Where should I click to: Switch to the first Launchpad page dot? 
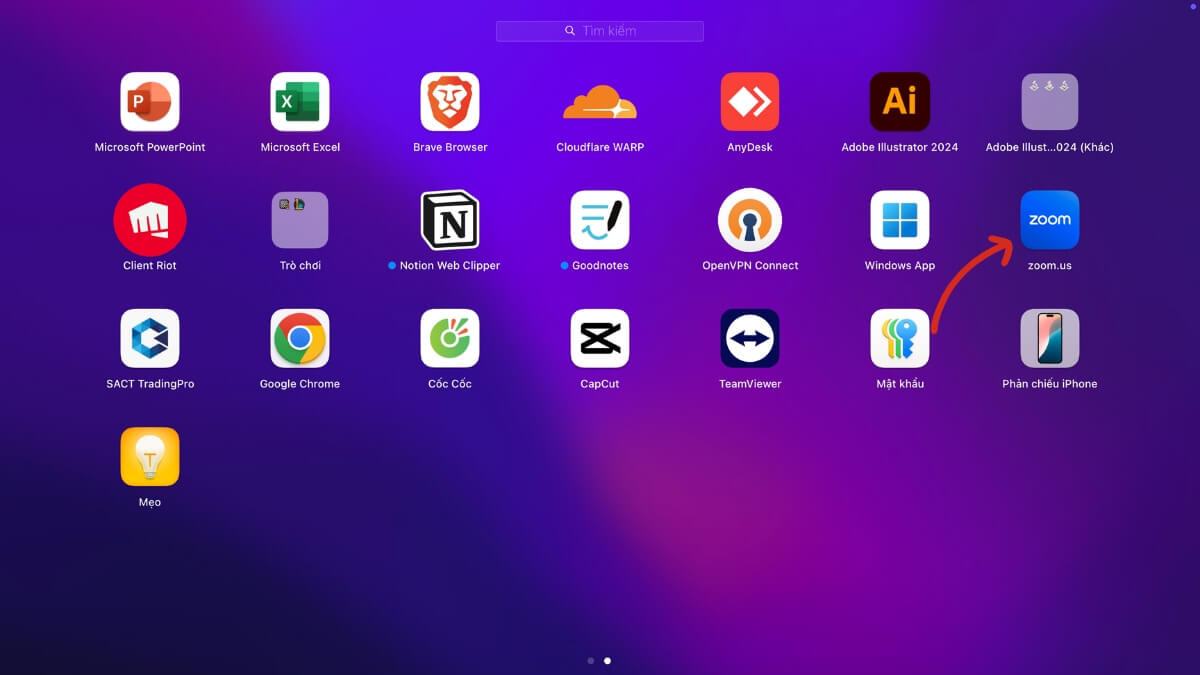pos(591,661)
